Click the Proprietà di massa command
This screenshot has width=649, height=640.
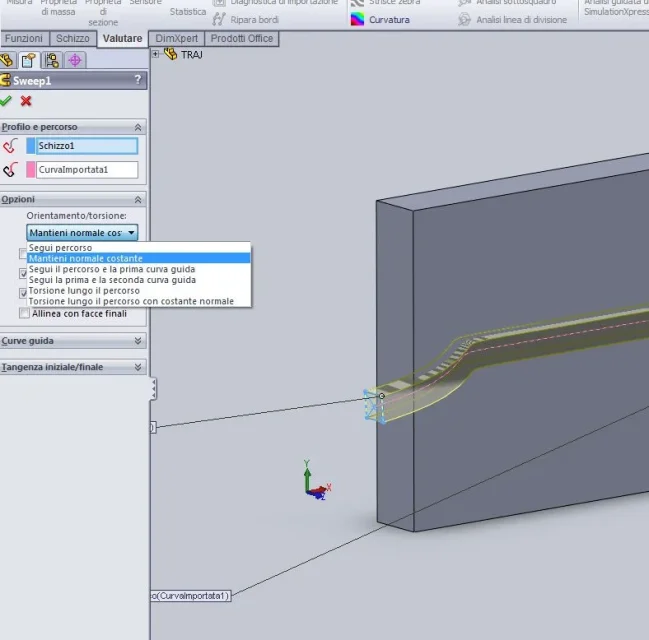[x=58, y=7]
